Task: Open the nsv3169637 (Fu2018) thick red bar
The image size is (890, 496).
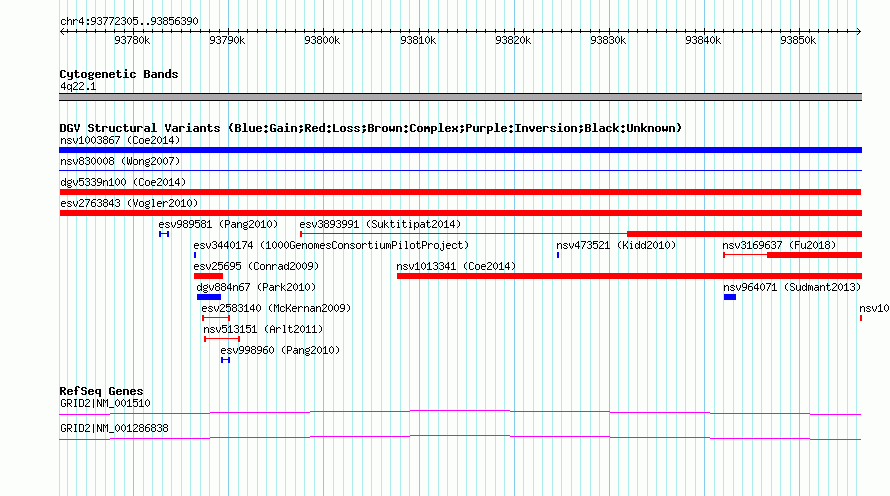Action: 814,255
